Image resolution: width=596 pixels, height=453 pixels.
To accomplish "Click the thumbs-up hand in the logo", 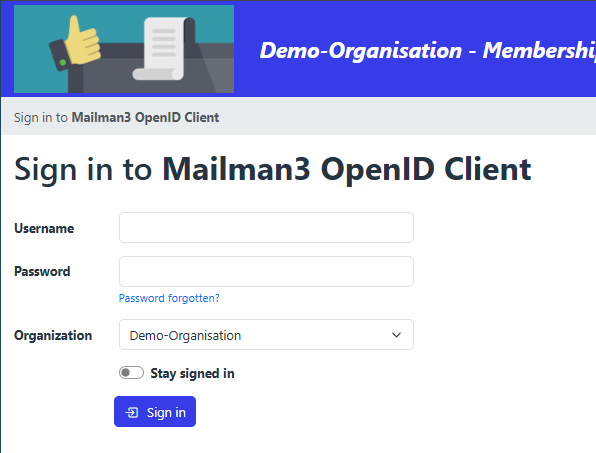I will [81, 41].
